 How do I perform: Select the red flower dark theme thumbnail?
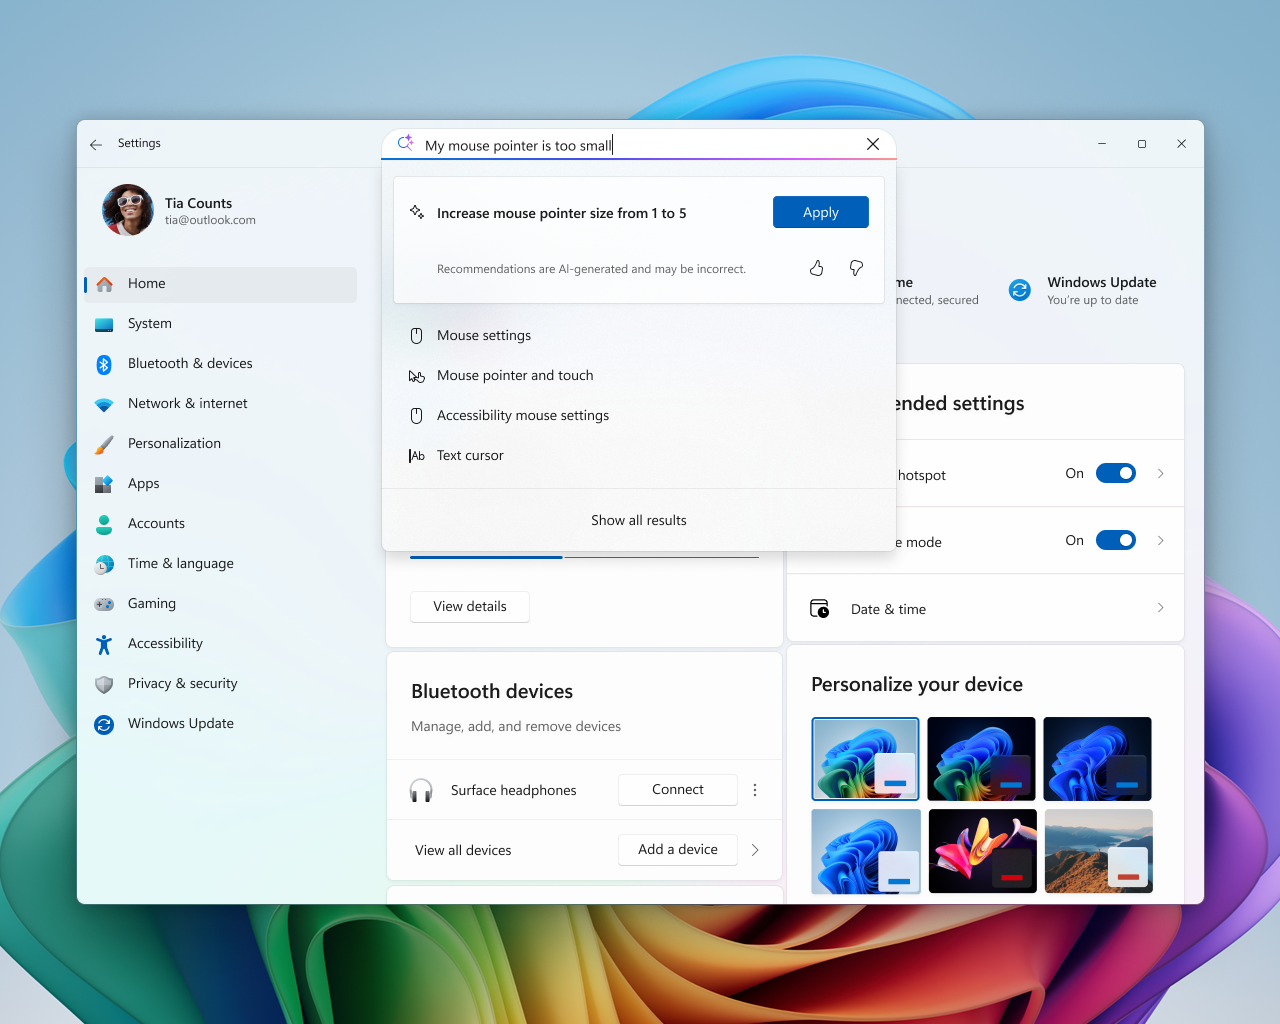coord(982,851)
